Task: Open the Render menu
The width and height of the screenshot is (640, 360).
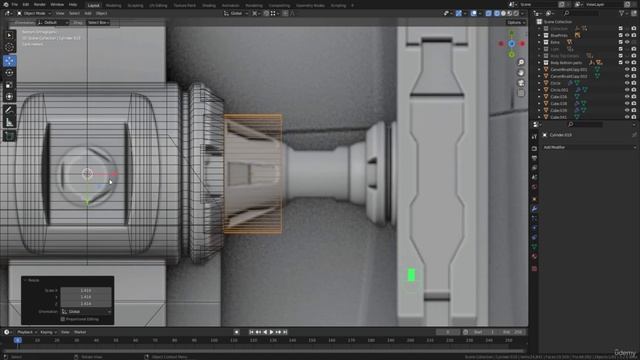Action: [x=40, y=4]
